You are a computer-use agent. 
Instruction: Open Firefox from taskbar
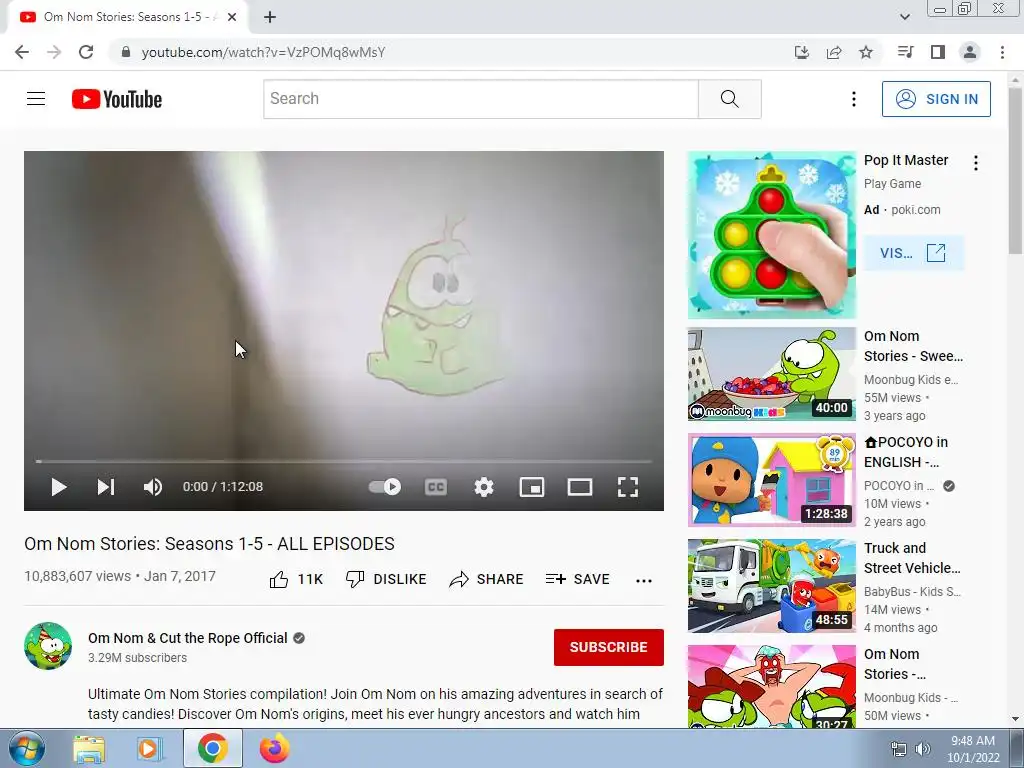pyautogui.click(x=275, y=748)
